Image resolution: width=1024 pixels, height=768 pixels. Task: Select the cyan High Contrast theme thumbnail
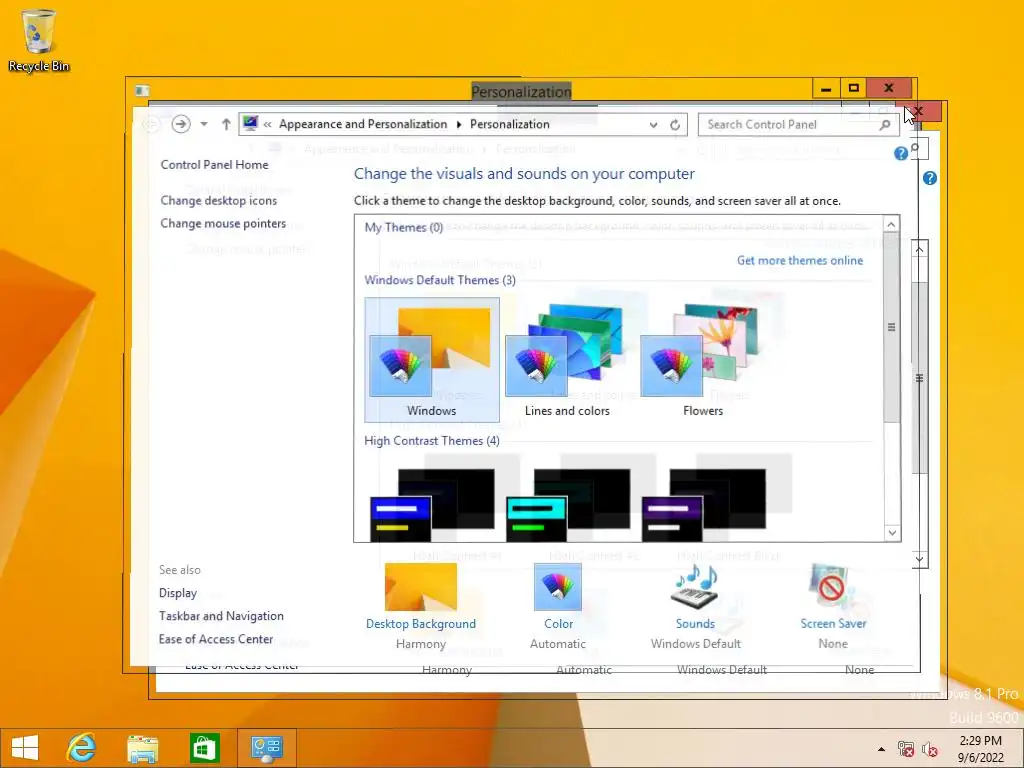tap(567, 505)
